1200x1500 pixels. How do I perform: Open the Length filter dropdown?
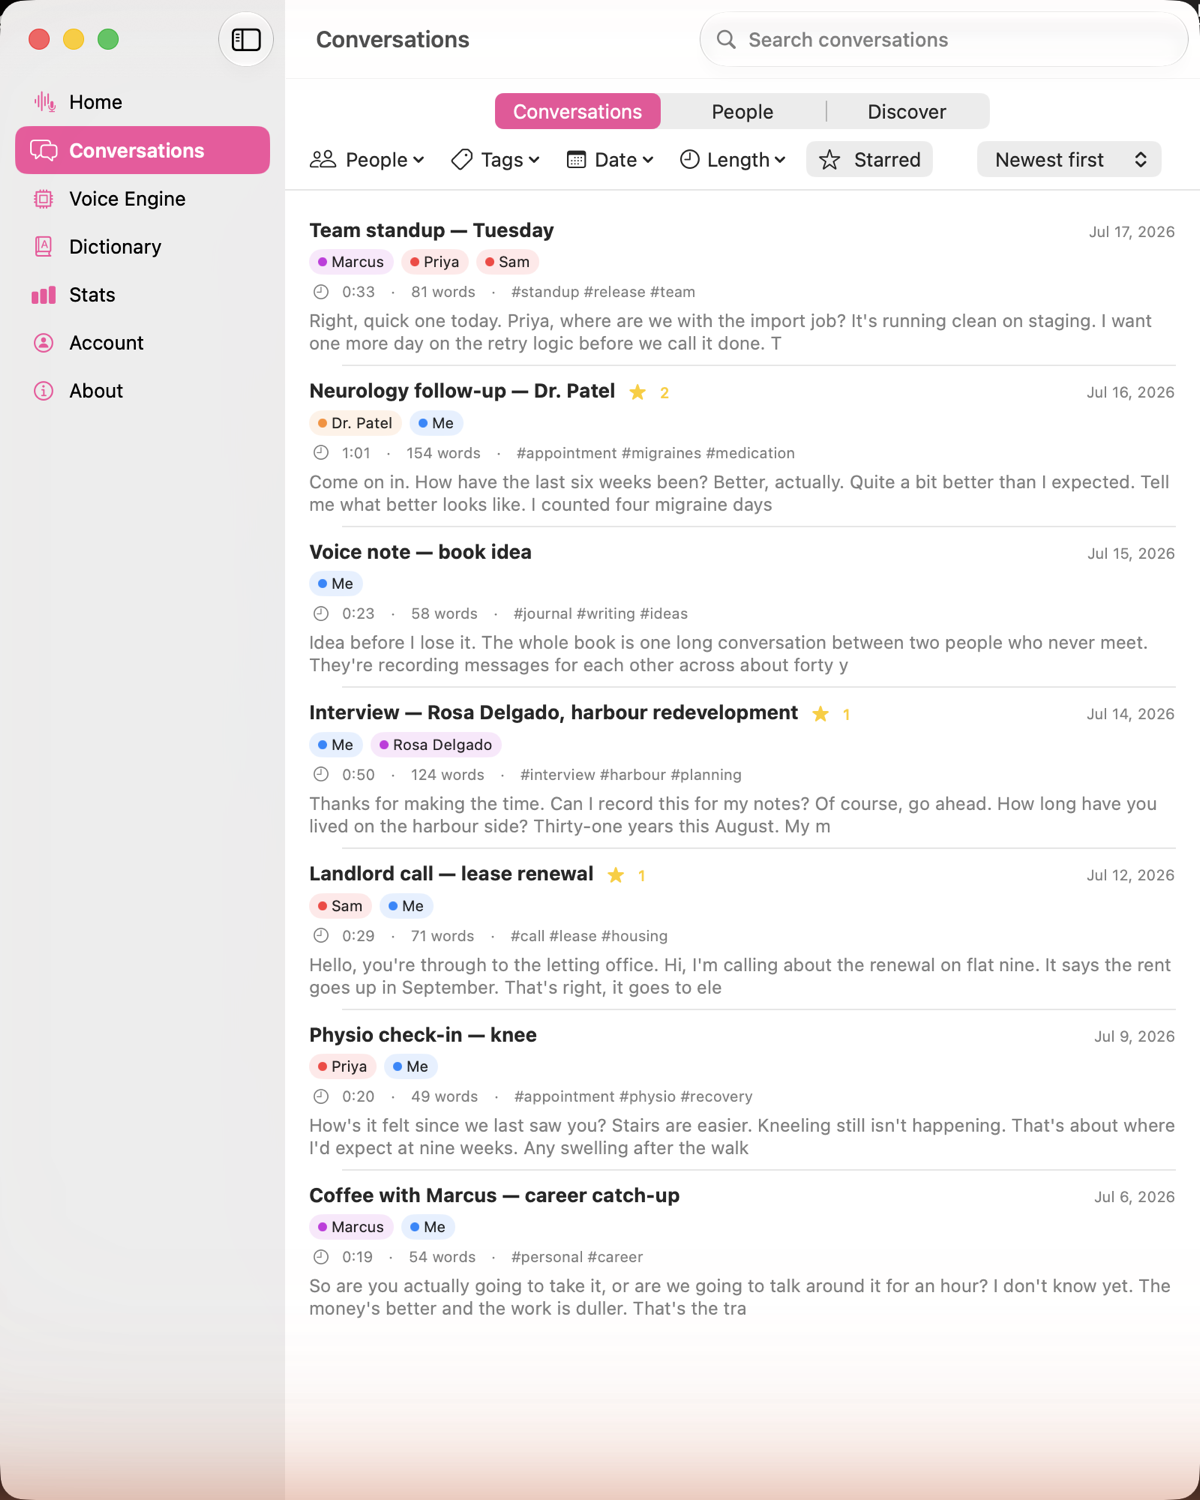coord(733,160)
